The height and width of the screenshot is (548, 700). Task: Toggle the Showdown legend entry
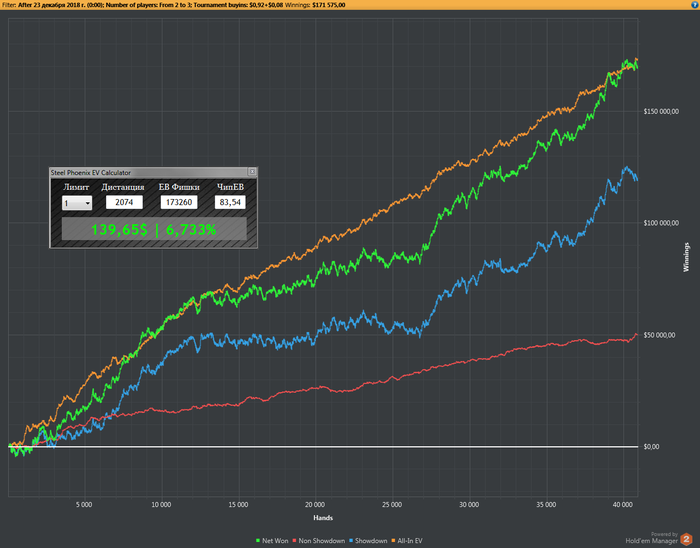click(368, 540)
